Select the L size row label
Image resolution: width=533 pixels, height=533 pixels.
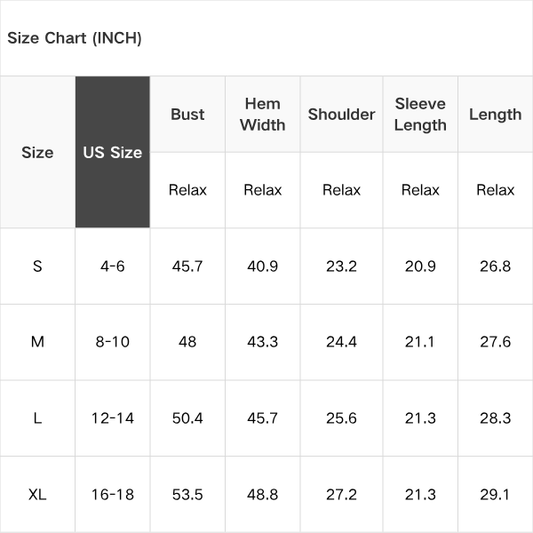pos(37,418)
